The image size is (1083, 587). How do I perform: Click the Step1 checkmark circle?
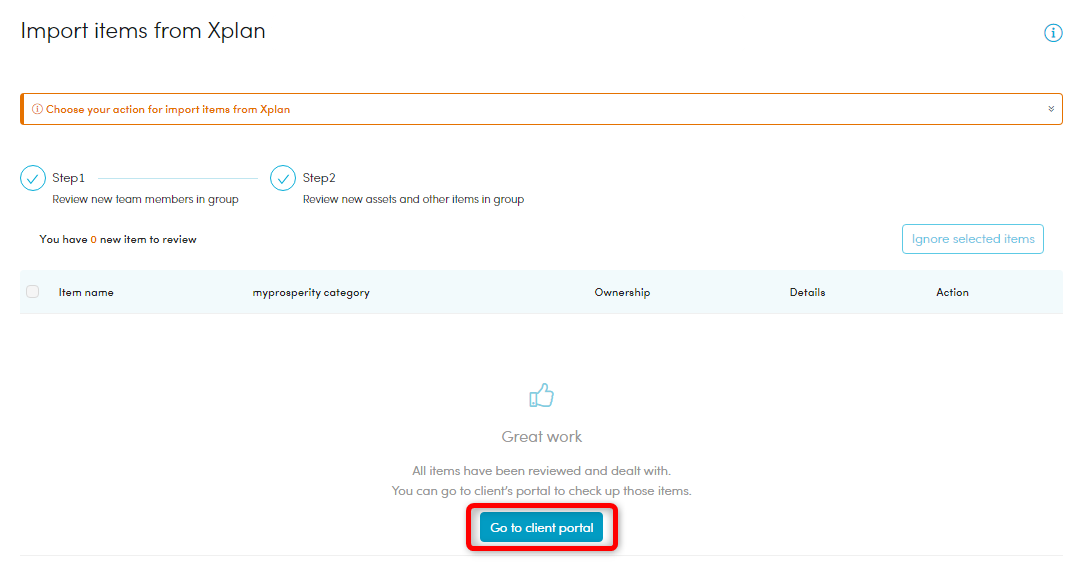[33, 178]
